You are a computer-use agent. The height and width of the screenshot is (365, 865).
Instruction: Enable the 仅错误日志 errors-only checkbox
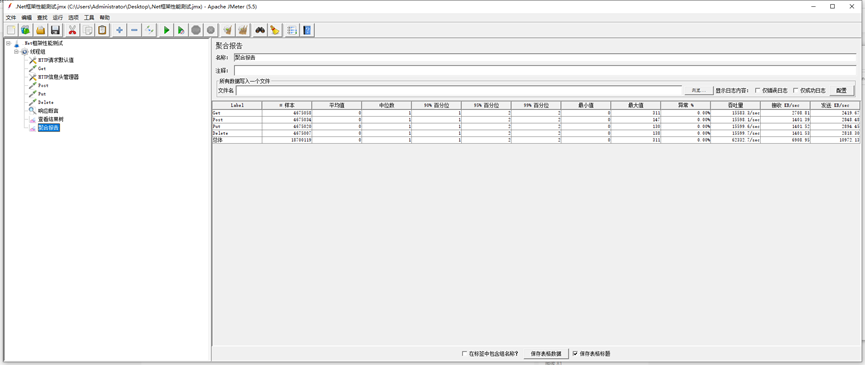[757, 90]
